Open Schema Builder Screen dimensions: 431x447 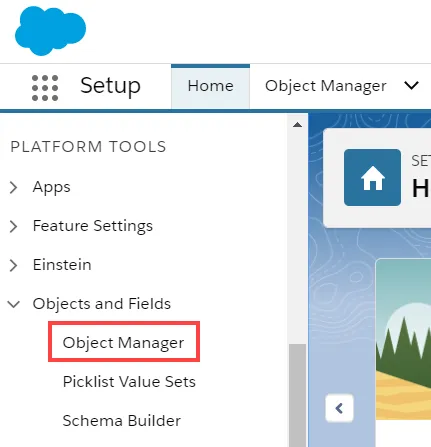pos(122,420)
